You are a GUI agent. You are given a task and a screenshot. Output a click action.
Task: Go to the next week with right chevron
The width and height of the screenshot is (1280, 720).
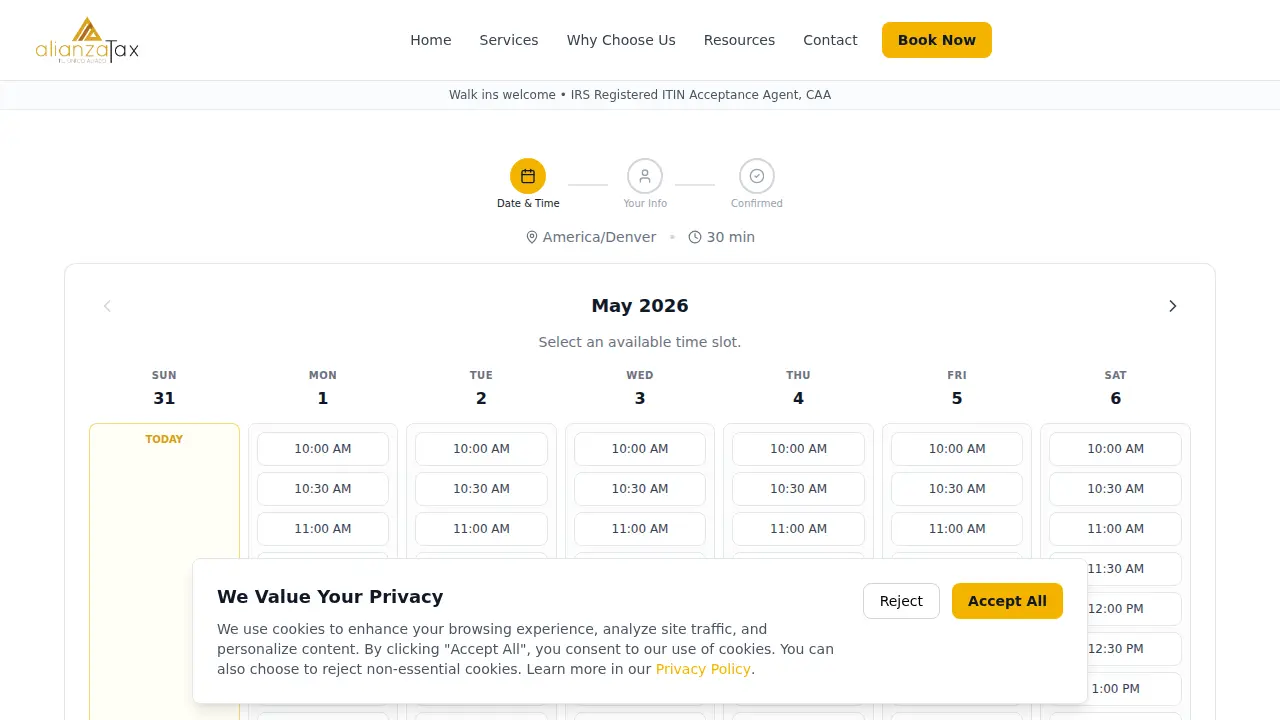click(1173, 306)
